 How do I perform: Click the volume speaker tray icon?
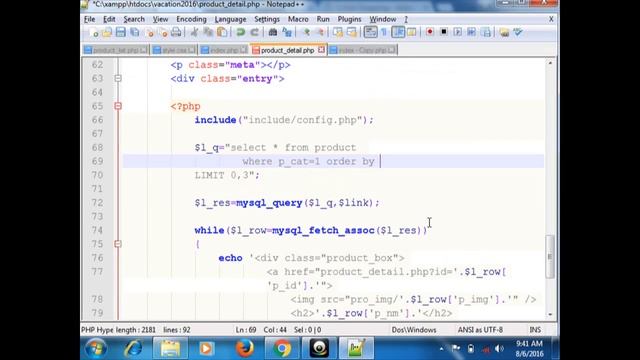tap(499, 349)
